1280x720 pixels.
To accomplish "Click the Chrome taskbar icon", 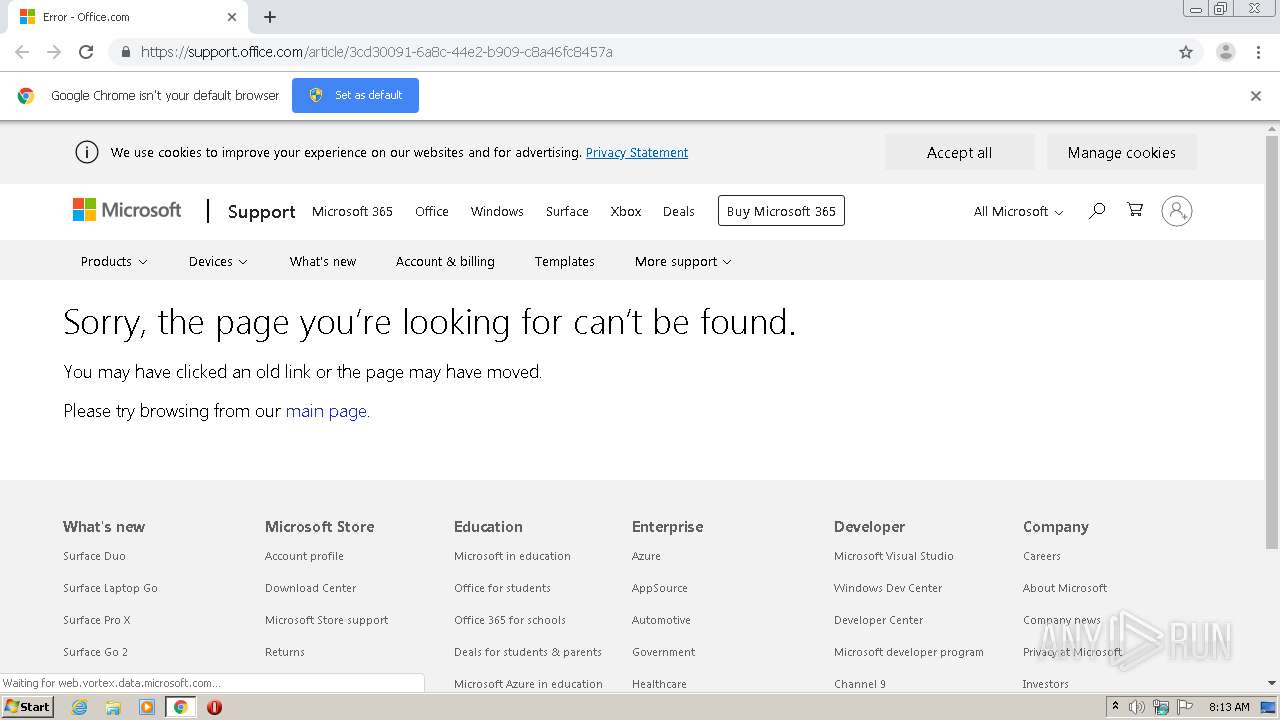I will [180, 707].
